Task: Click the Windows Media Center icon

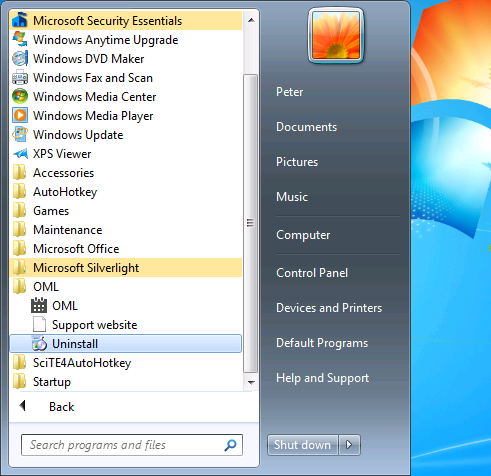Action: click(20, 97)
